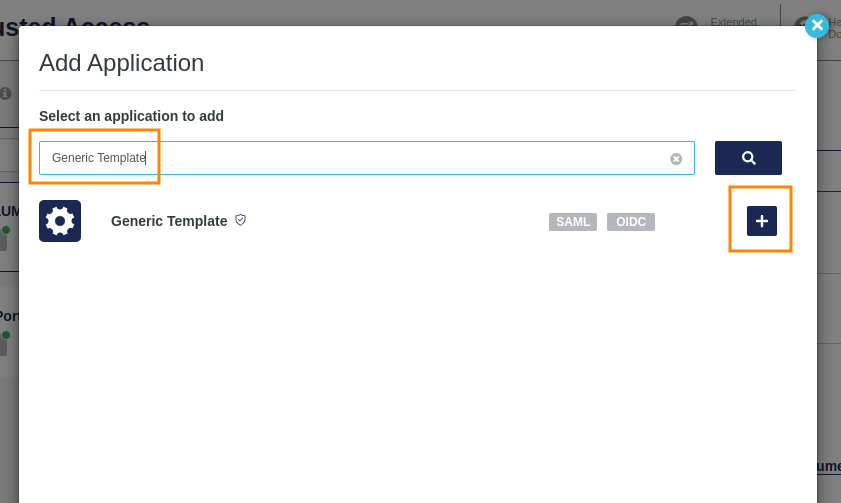Click the OIDC protocol tag

[631, 222]
